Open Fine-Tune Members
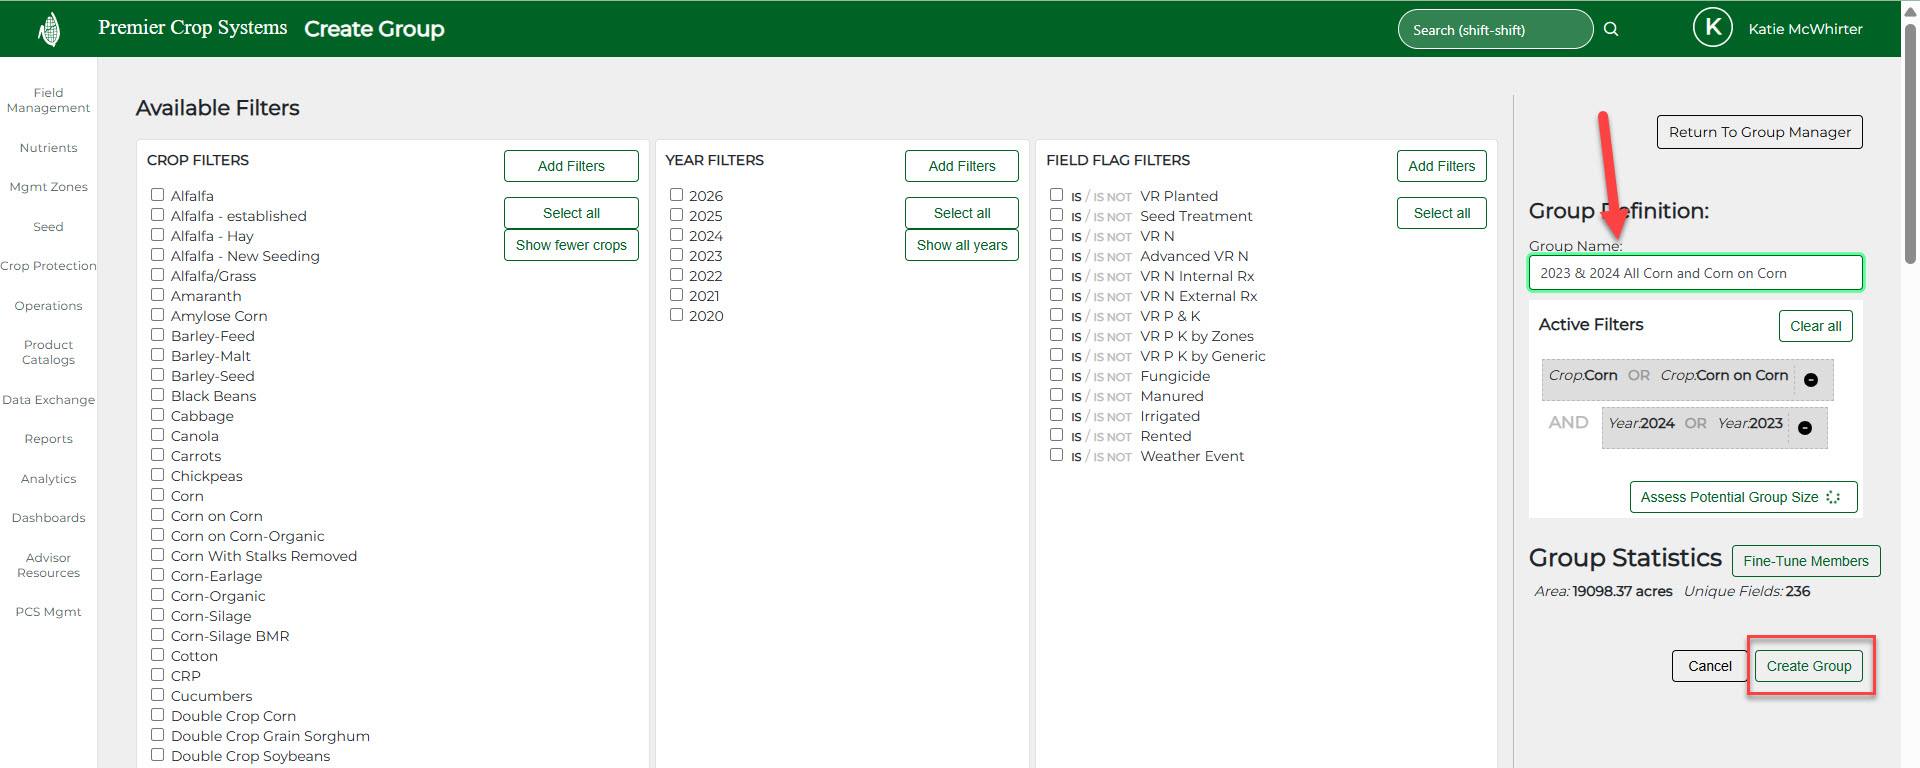Screen dimensions: 1920x768 click(x=1805, y=561)
